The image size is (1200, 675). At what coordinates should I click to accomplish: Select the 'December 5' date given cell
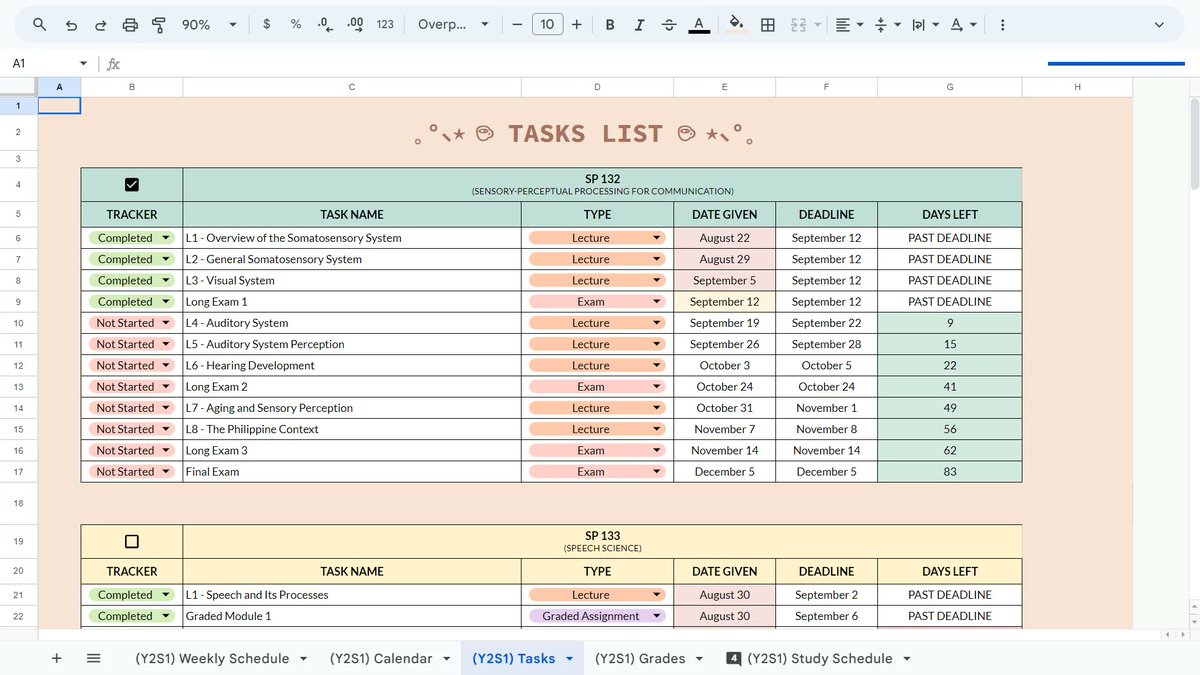724,472
